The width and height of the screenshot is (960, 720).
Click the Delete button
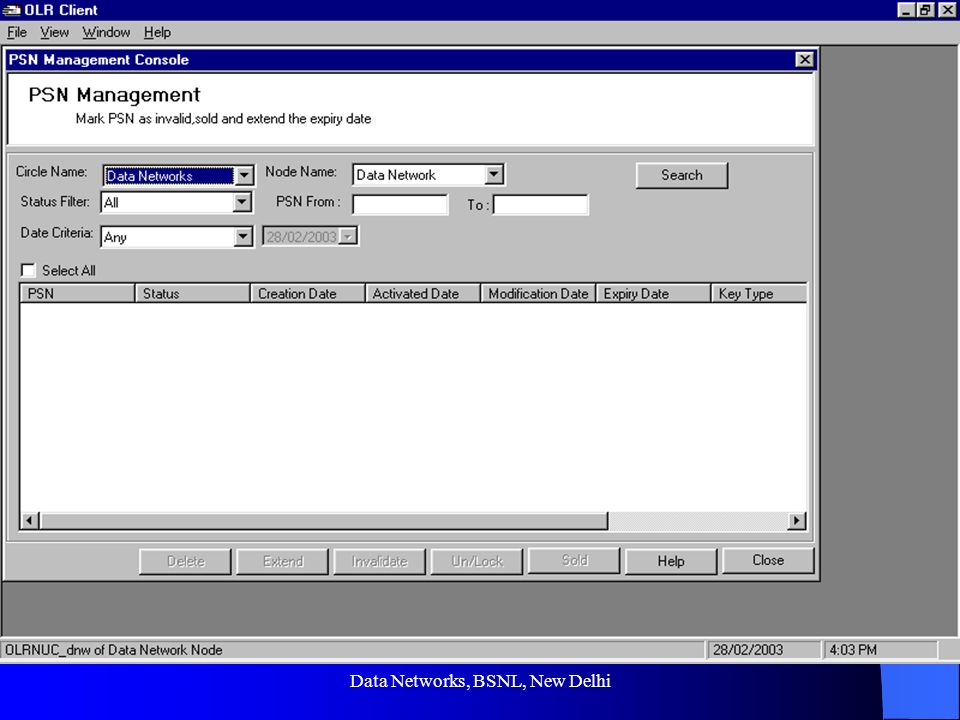click(186, 561)
